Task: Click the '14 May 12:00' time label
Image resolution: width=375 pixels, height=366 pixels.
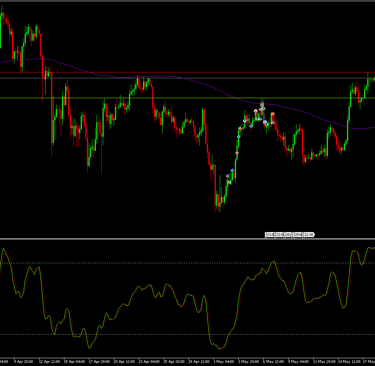Action: 348,361
